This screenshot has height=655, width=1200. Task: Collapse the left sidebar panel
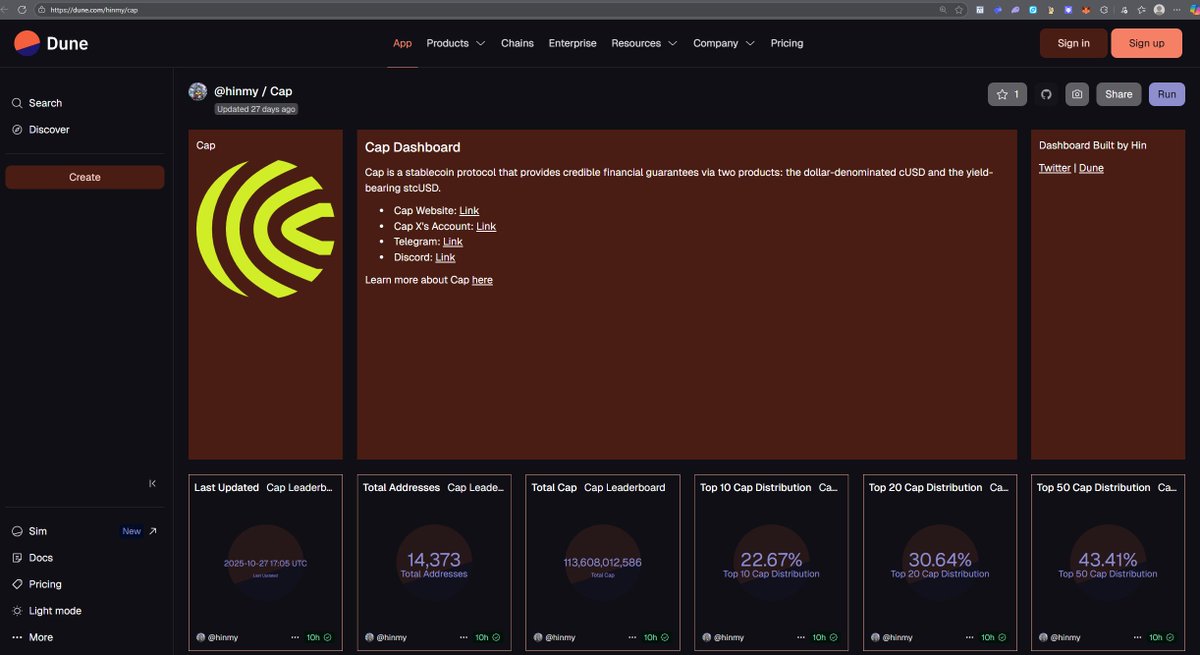click(x=152, y=483)
